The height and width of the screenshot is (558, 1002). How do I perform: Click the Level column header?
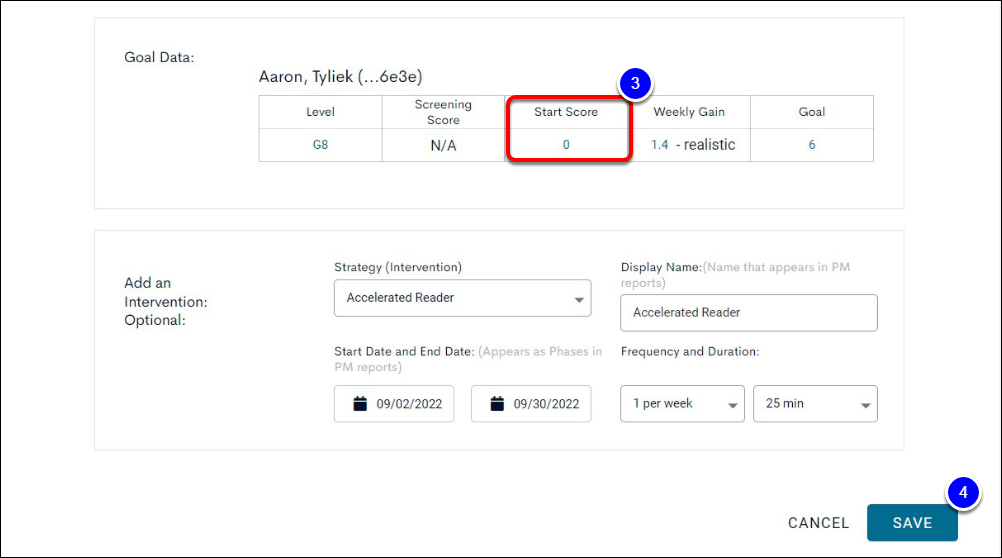coord(320,112)
